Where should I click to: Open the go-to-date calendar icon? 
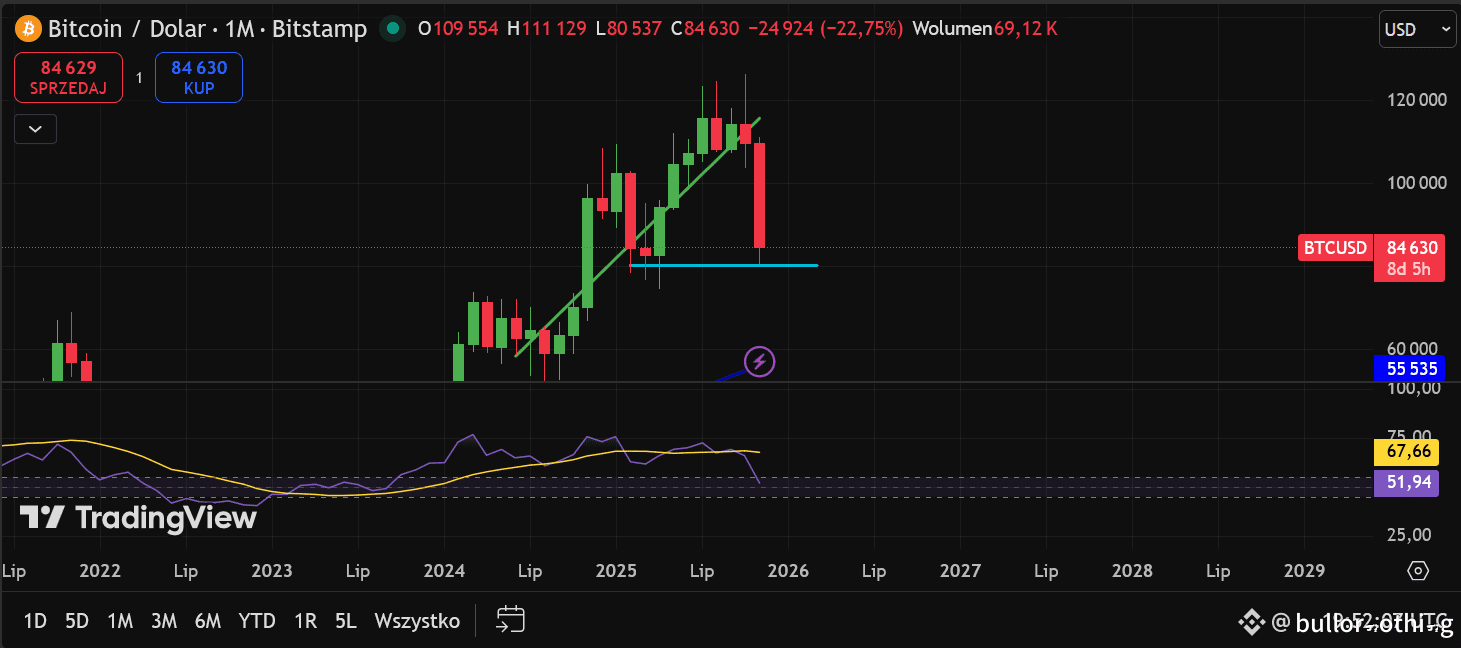point(511,620)
